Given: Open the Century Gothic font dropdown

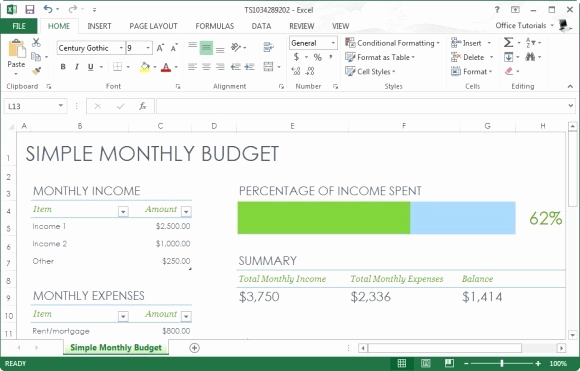Looking at the screenshot, I should click(121, 48).
